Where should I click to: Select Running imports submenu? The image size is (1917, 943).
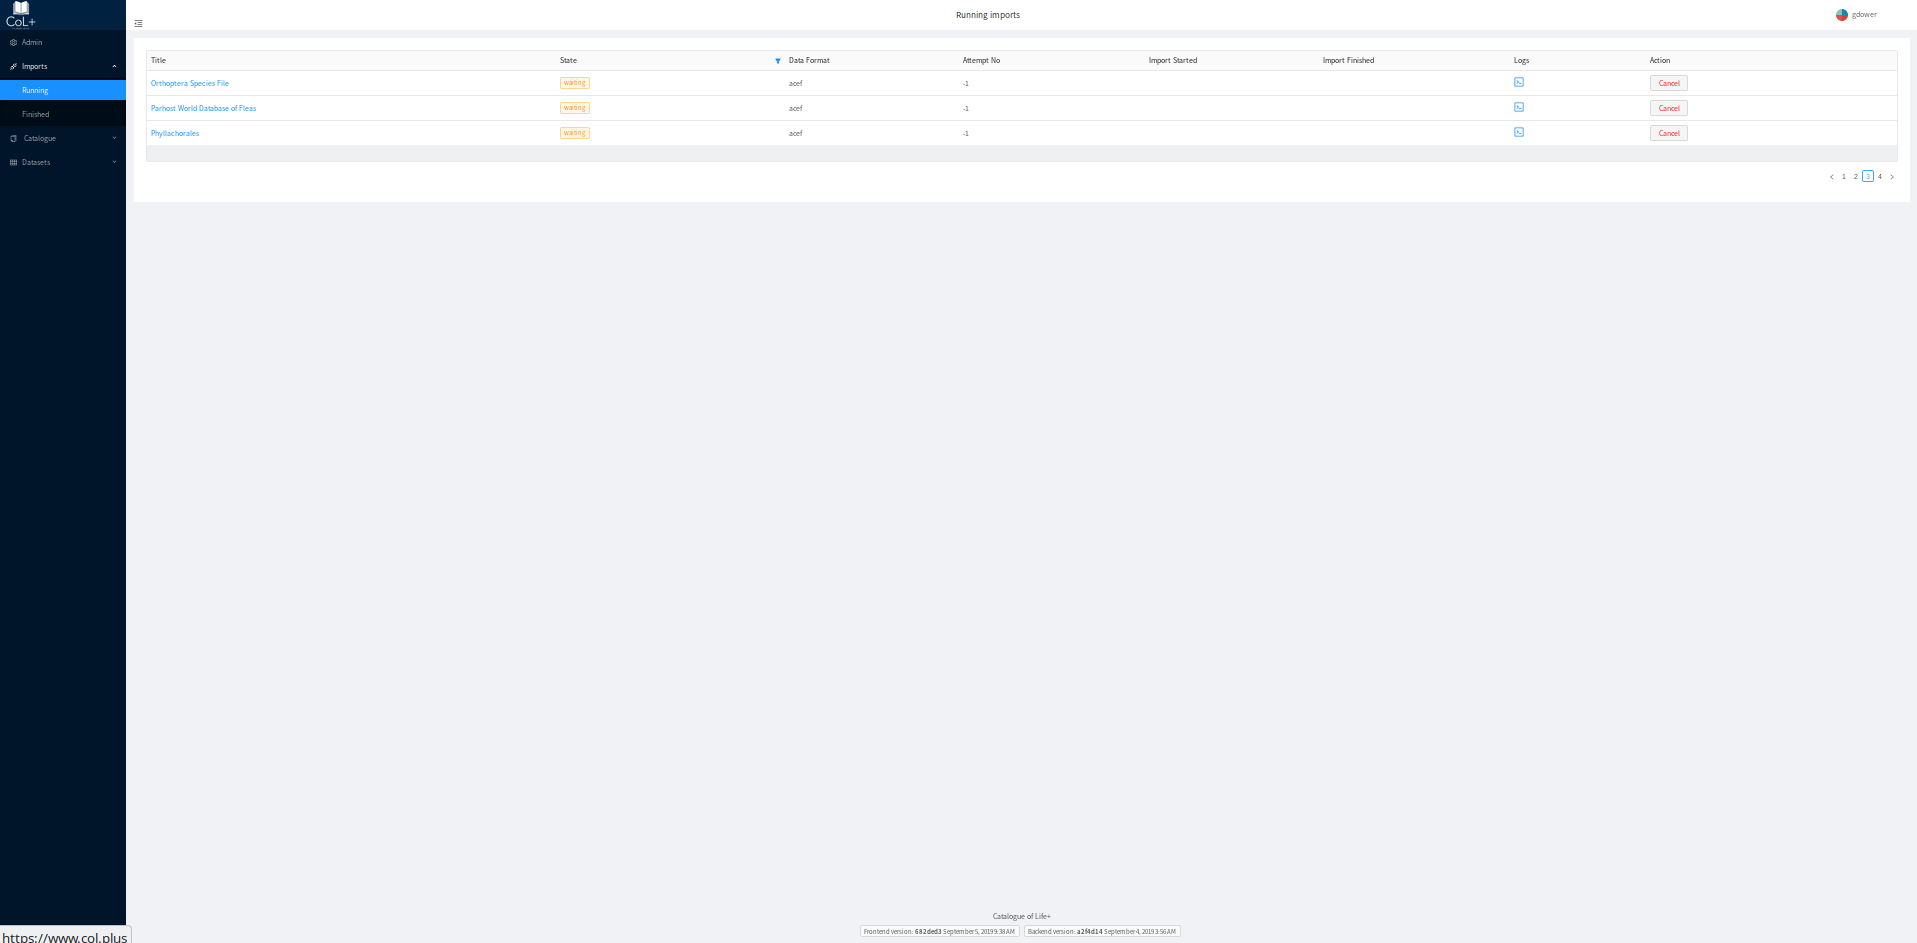(63, 90)
